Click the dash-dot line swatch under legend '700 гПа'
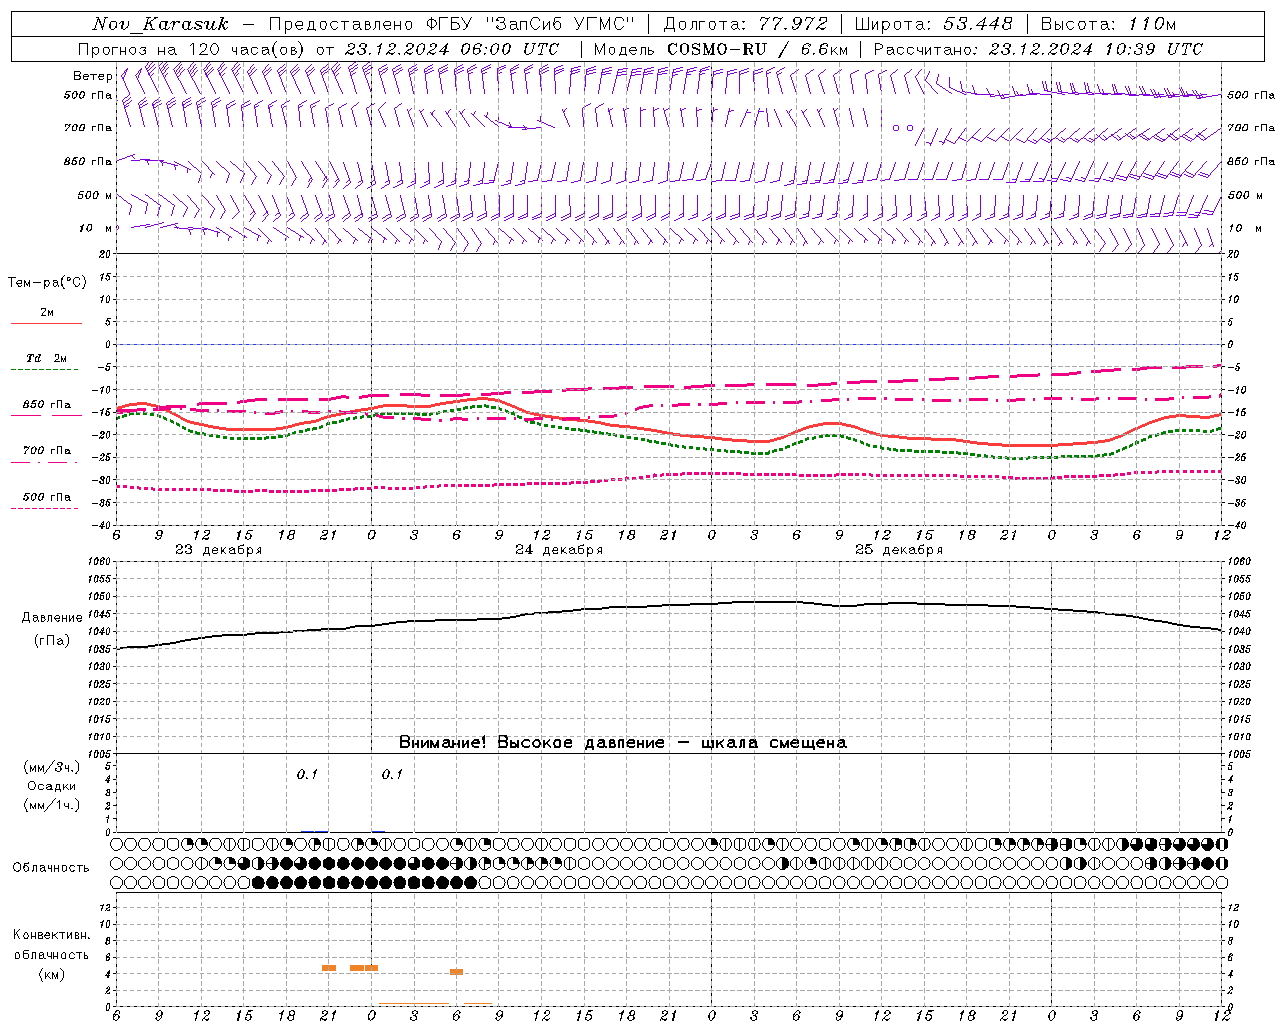The width and height of the screenshot is (1280, 1024). pos(45,462)
